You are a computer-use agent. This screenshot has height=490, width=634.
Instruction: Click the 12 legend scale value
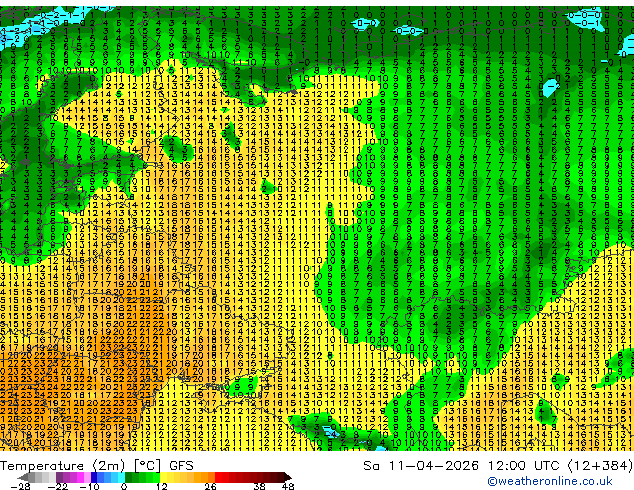[x=162, y=486]
